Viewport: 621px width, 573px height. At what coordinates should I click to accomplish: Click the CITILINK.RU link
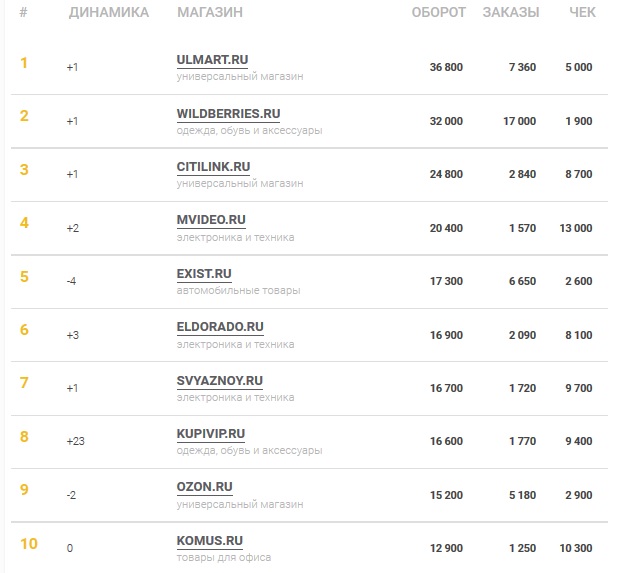coord(213,167)
